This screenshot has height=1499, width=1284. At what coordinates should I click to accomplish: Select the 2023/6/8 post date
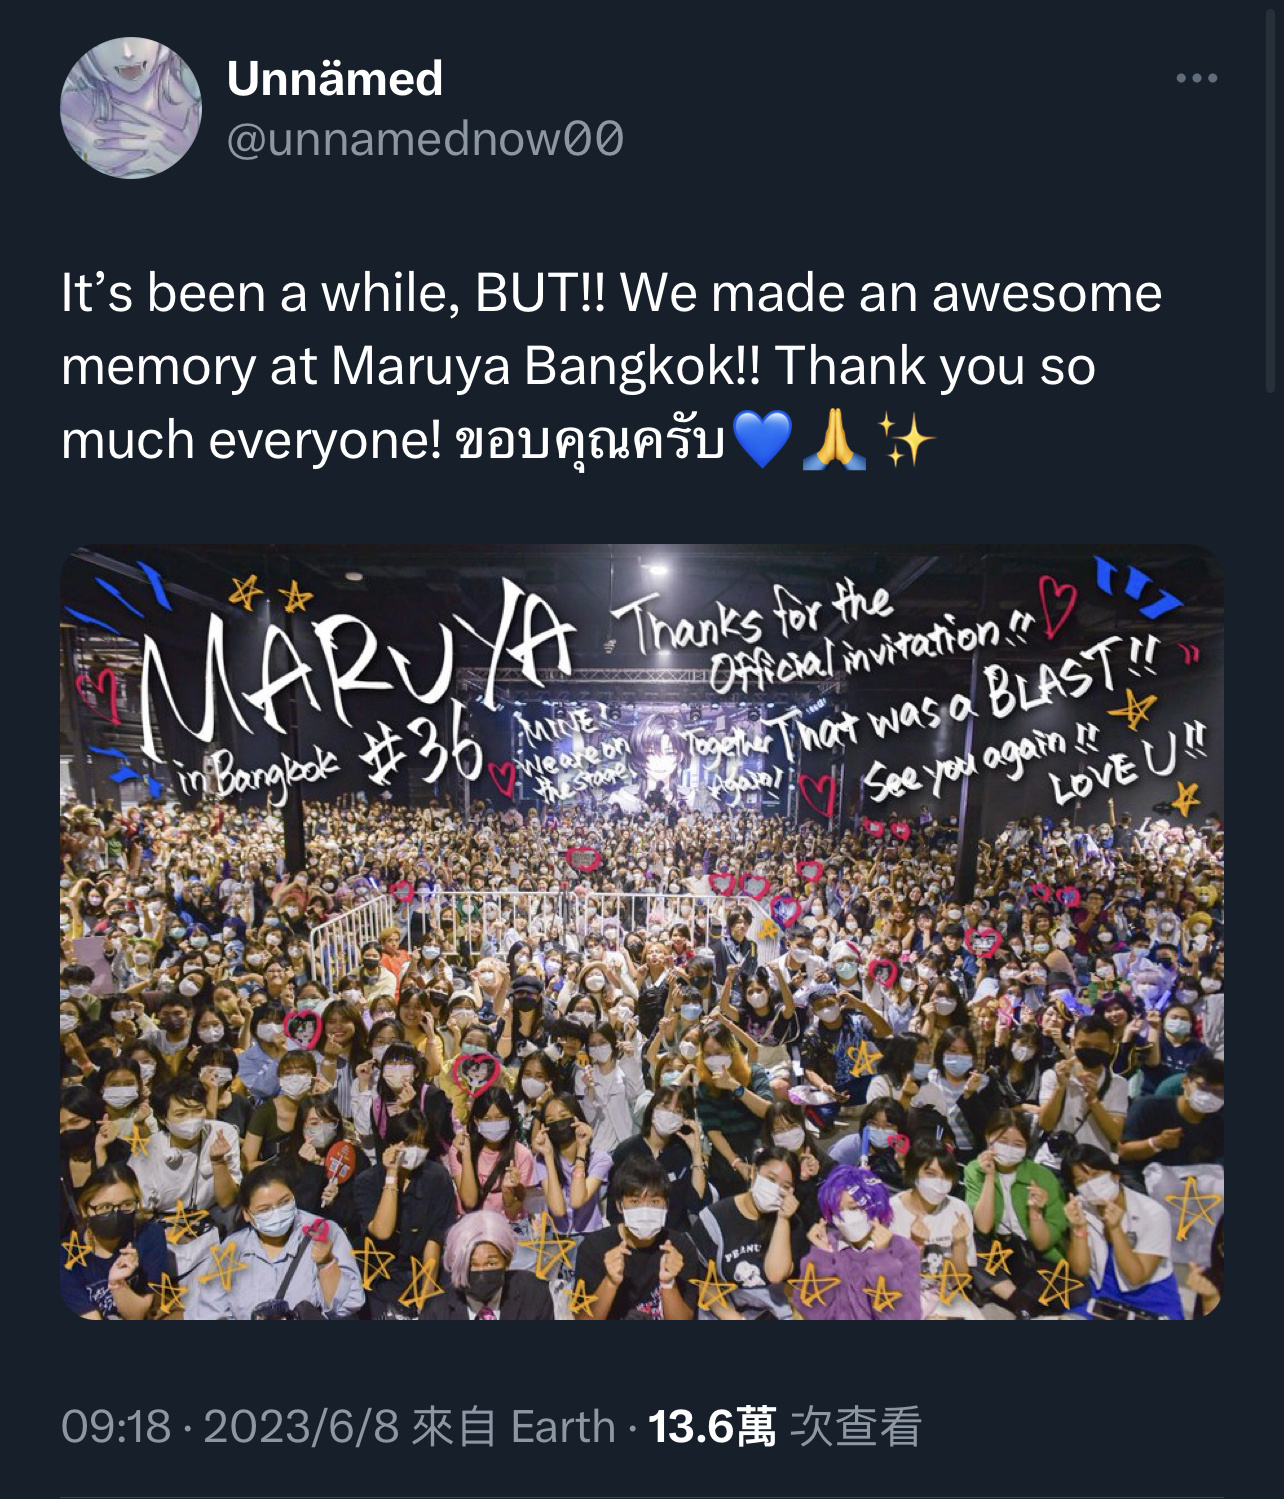[301, 1426]
